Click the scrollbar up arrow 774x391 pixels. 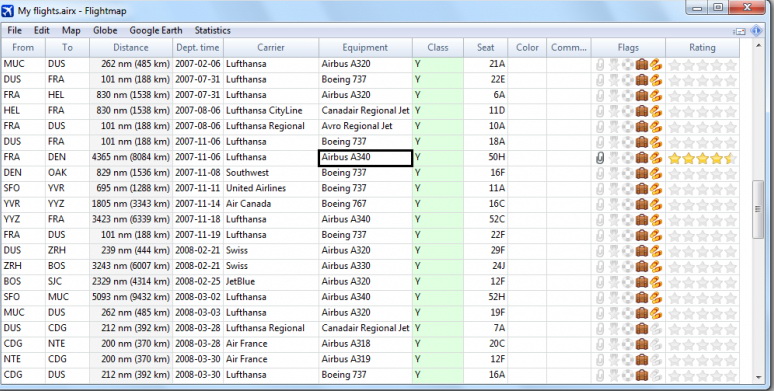758,45
